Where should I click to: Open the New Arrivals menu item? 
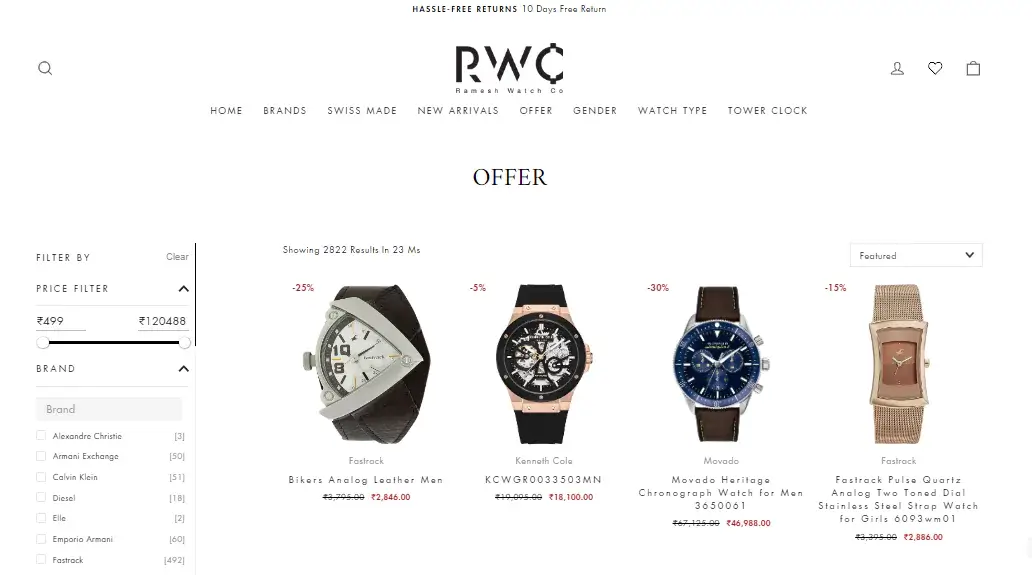coord(458,111)
